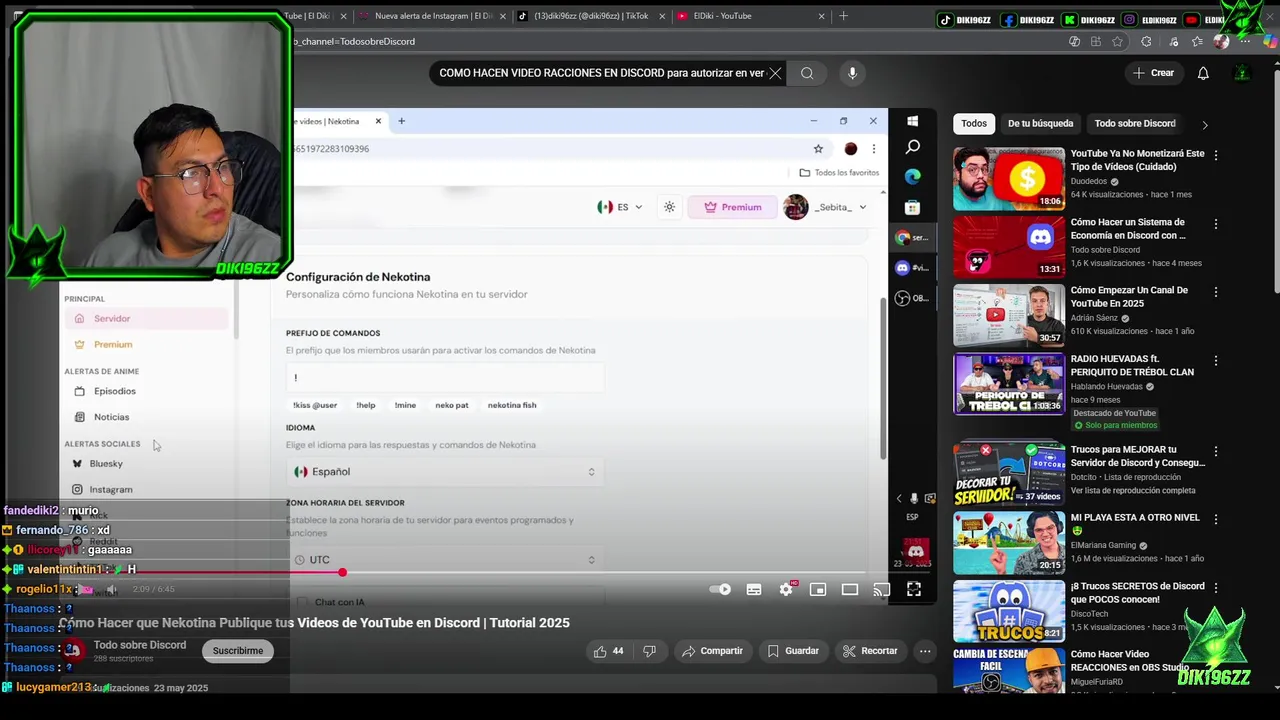The image size is (1280, 720).
Task: Click browser favorites star-list icon
Action: (1197, 42)
